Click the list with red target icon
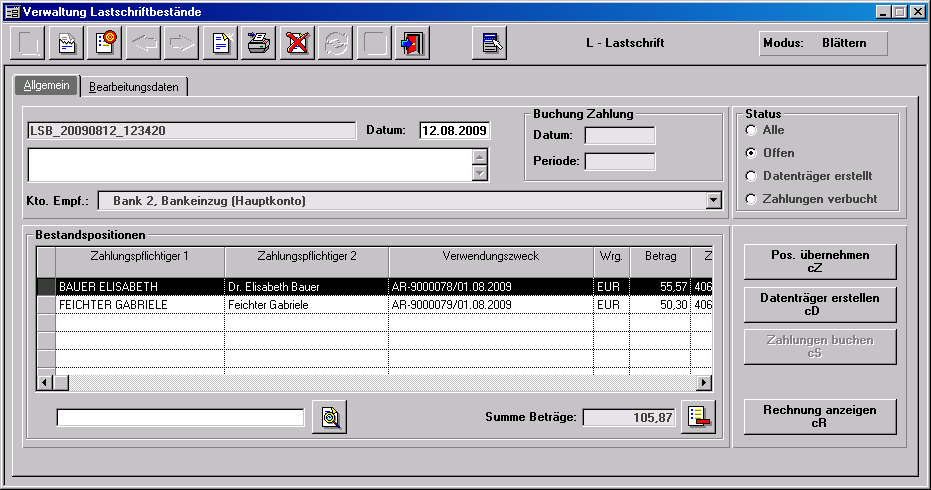931x490 pixels. 103,44
